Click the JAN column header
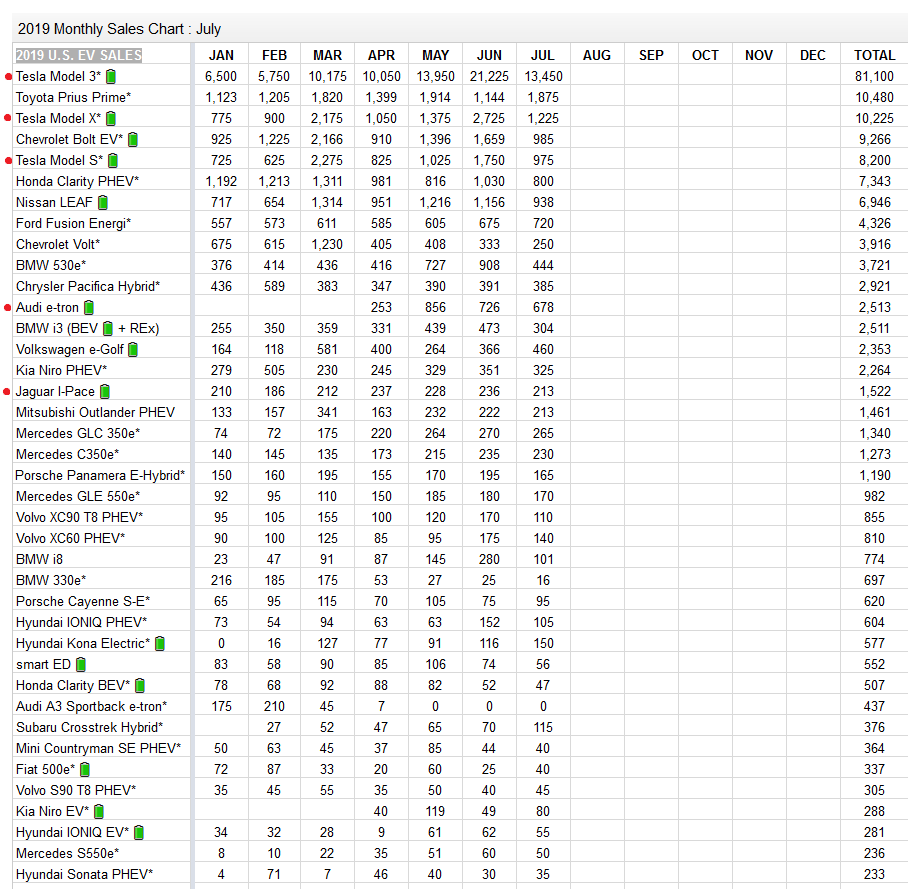This screenshot has width=908, height=889. pyautogui.click(x=221, y=55)
